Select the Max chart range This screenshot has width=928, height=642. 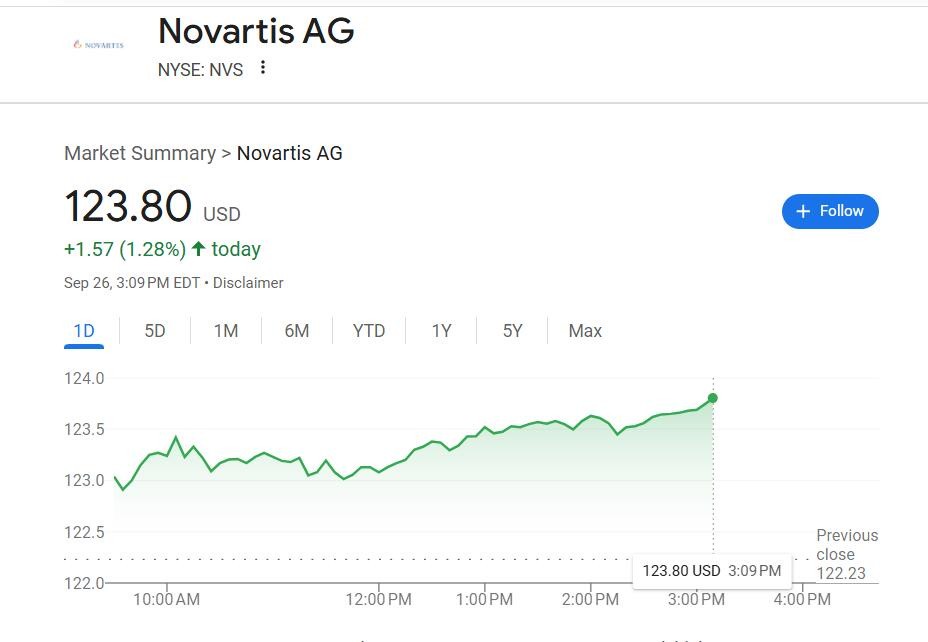coord(585,331)
